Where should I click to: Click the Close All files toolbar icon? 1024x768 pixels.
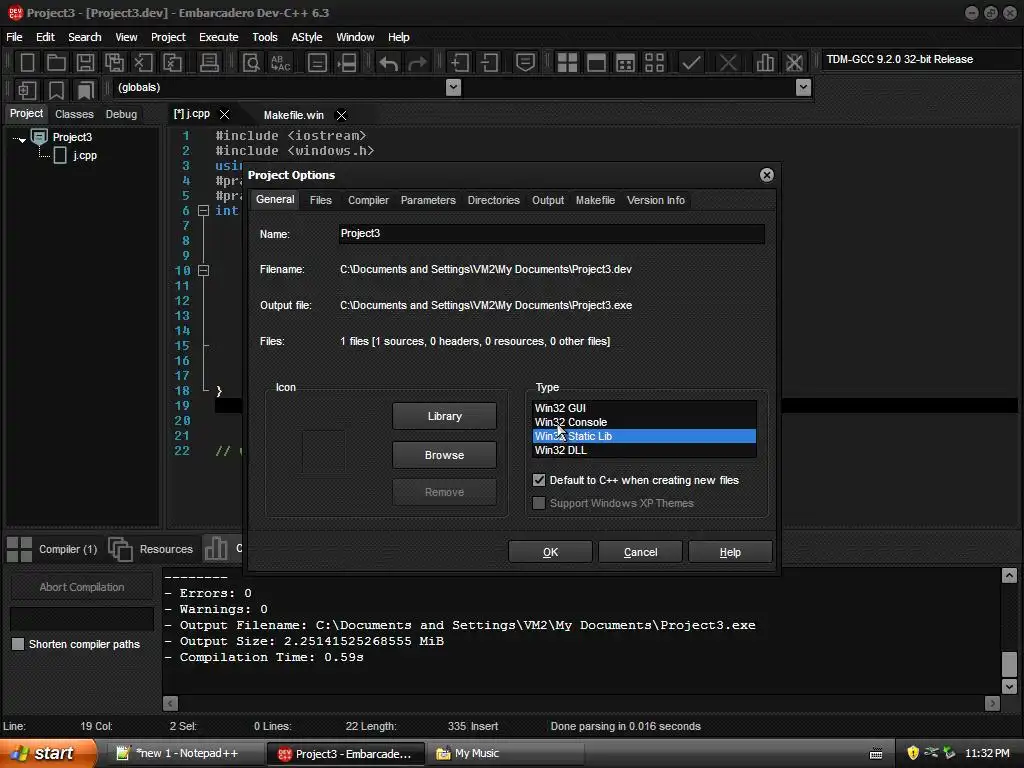pyautogui.click(x=172, y=63)
